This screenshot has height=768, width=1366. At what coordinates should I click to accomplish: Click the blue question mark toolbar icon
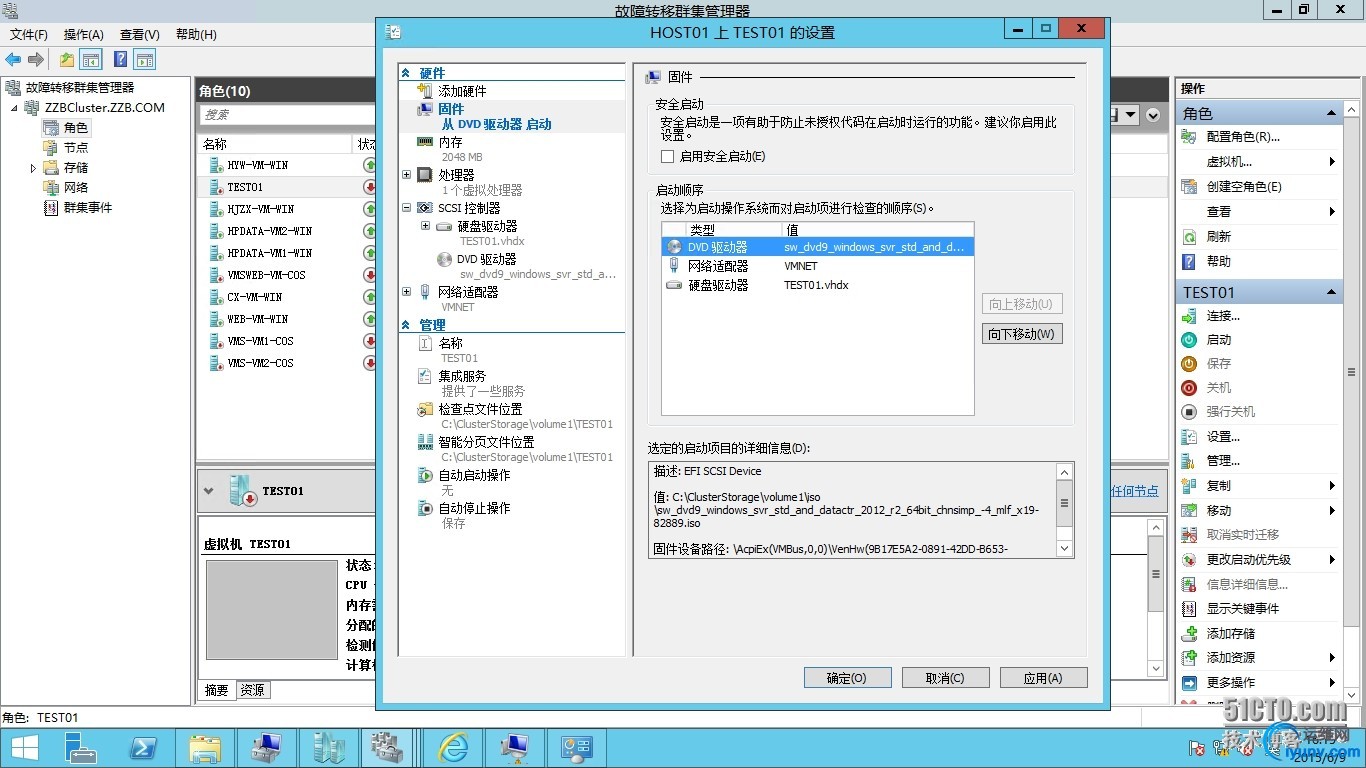pyautogui.click(x=120, y=60)
